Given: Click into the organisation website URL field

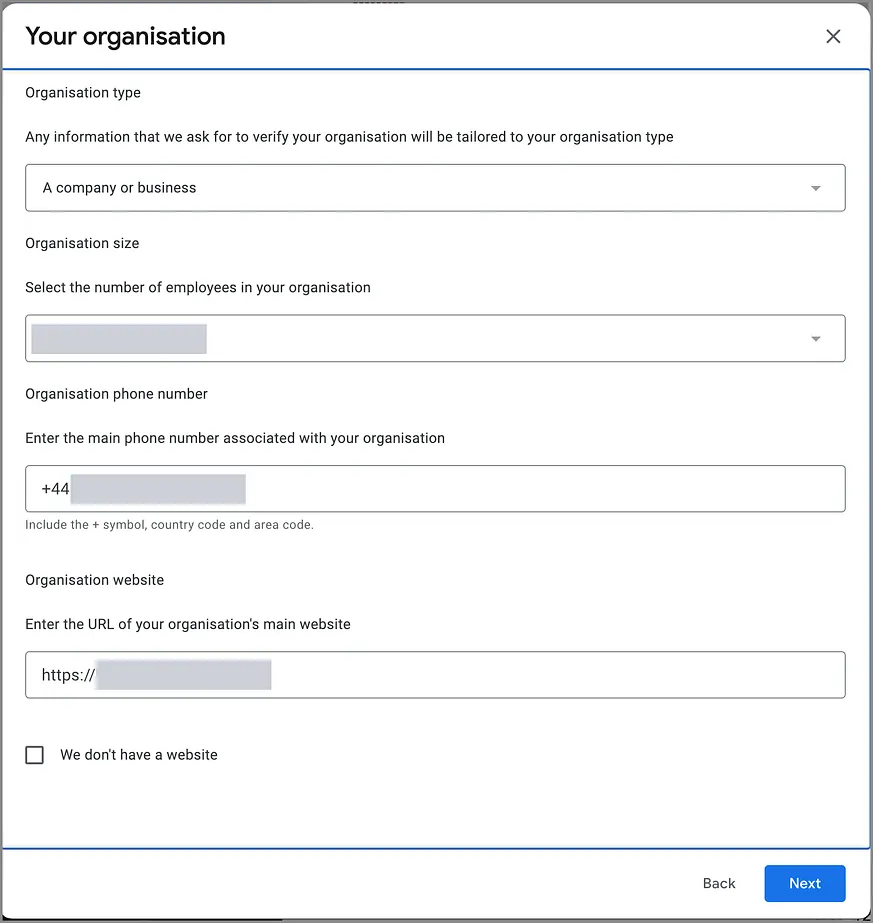Looking at the screenshot, I should click(550, 675).
